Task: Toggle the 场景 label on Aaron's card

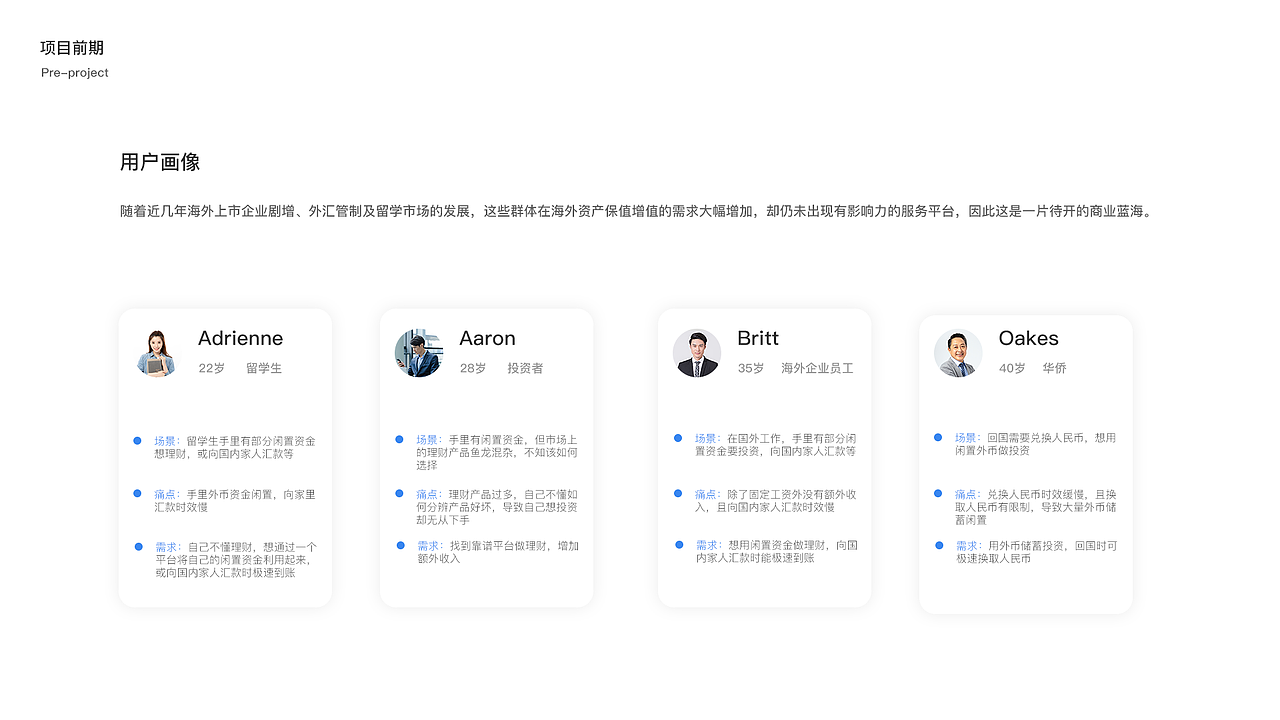Action: click(x=428, y=438)
